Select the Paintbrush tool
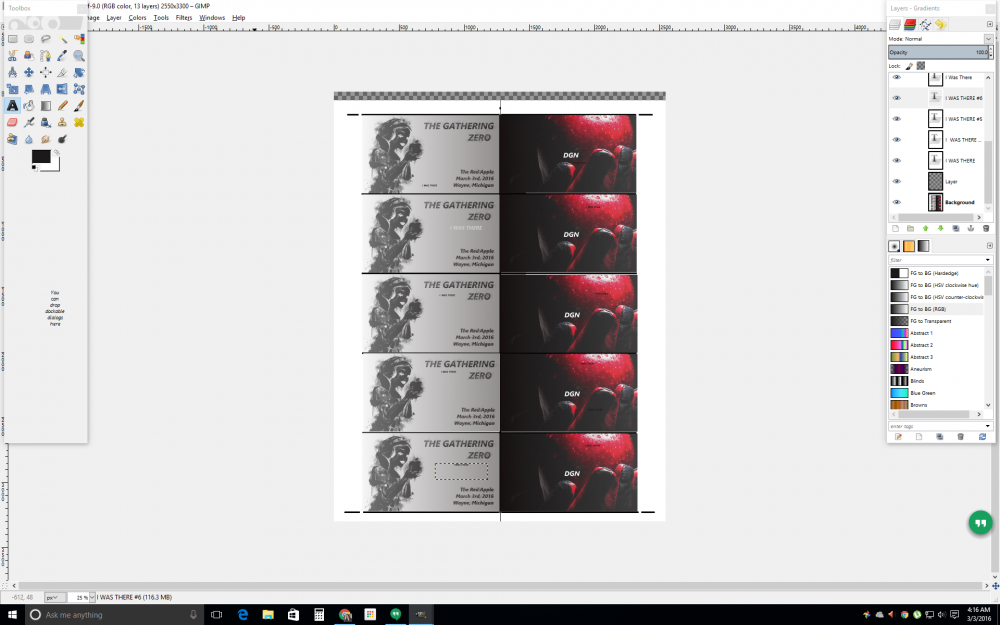Viewport: 1000px width, 625px height. 78,106
